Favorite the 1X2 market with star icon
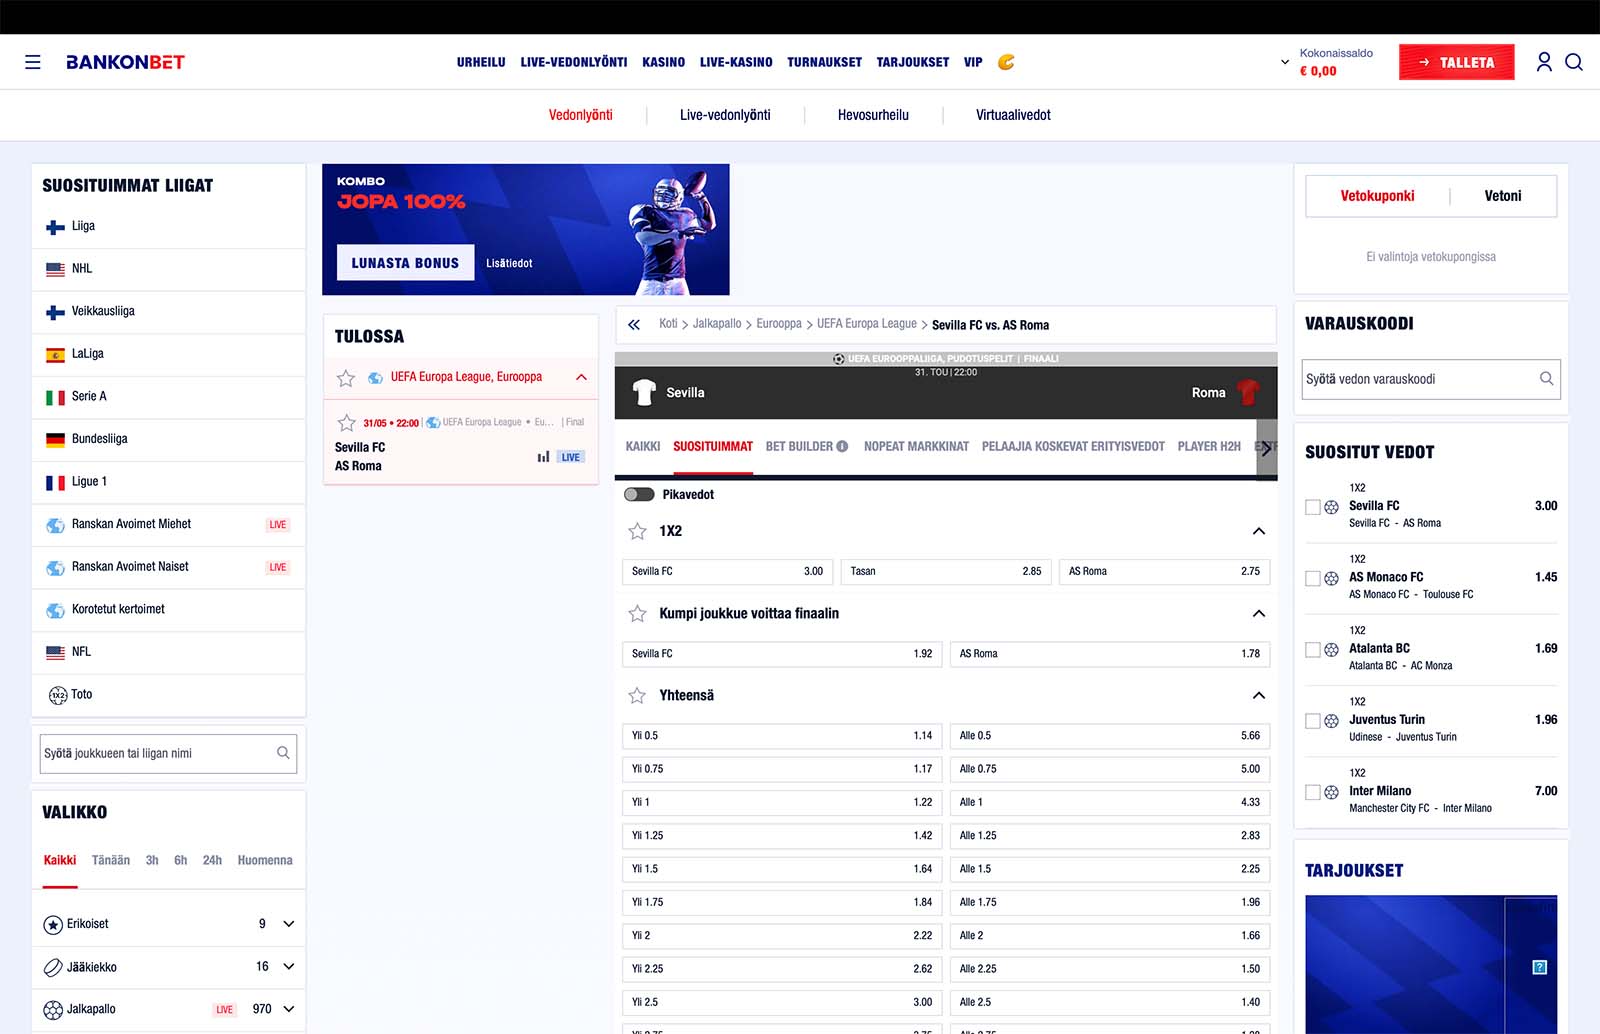 pos(637,531)
